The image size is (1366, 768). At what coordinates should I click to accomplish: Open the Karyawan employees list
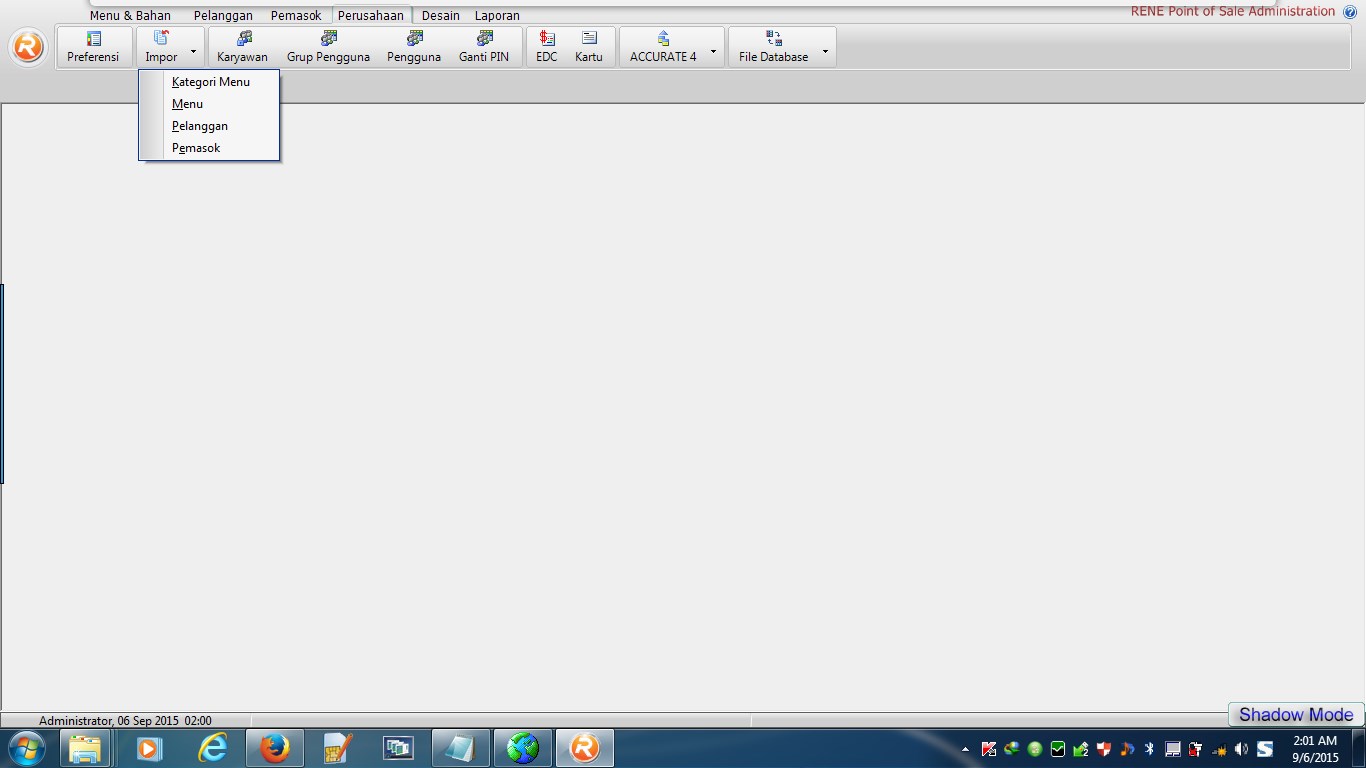243,47
